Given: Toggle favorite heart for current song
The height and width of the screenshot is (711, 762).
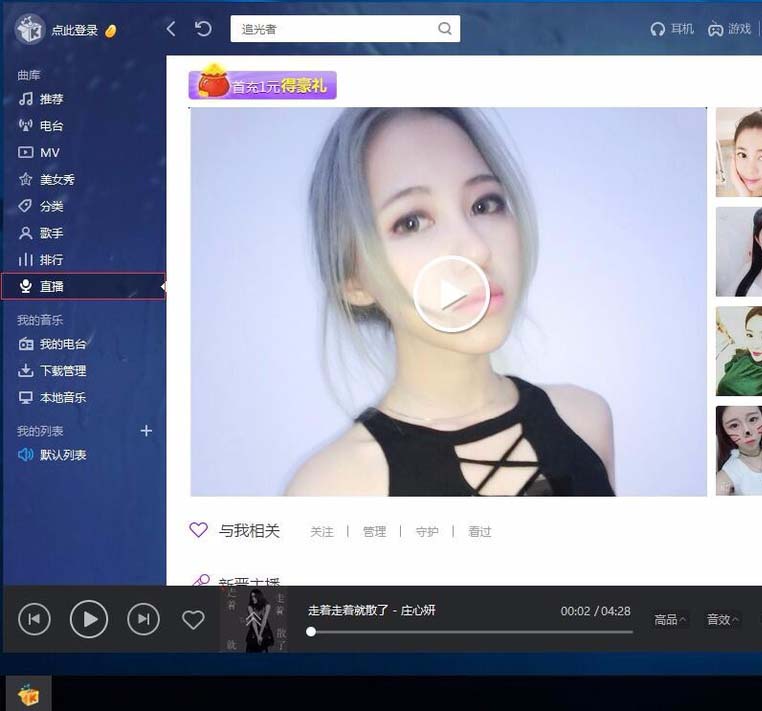Looking at the screenshot, I should tap(193, 620).
